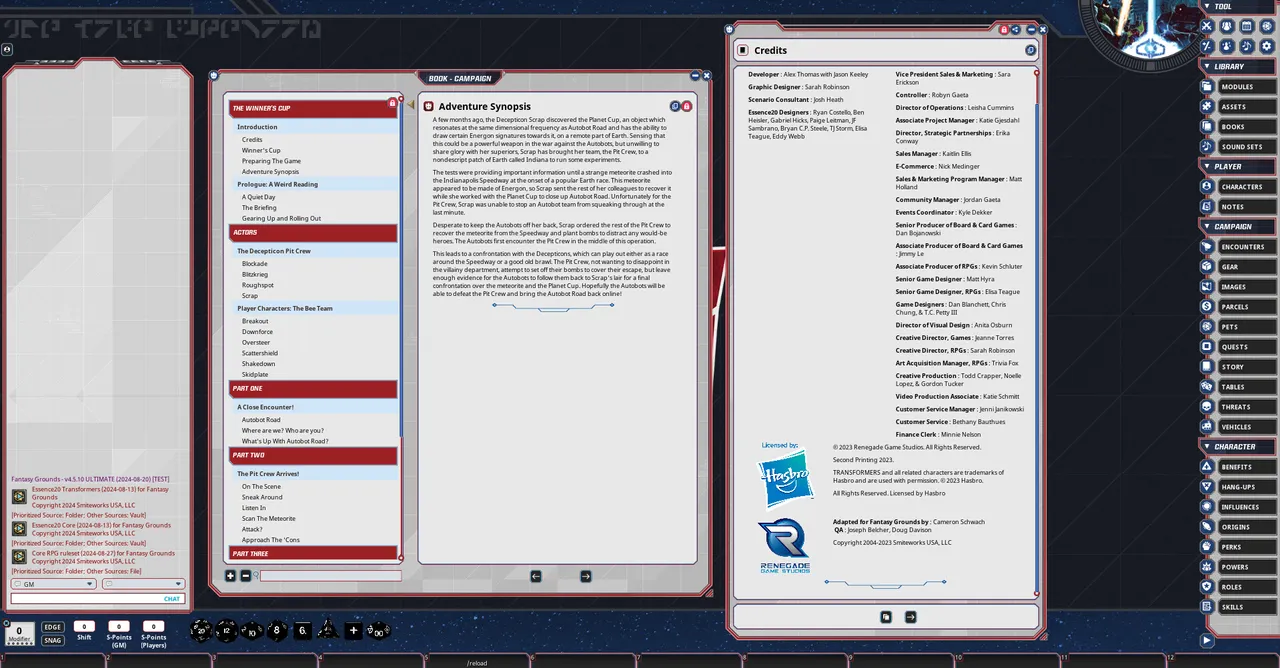This screenshot has height=668, width=1280.
Task: Click the Modifier value box
Action: (x=19, y=632)
